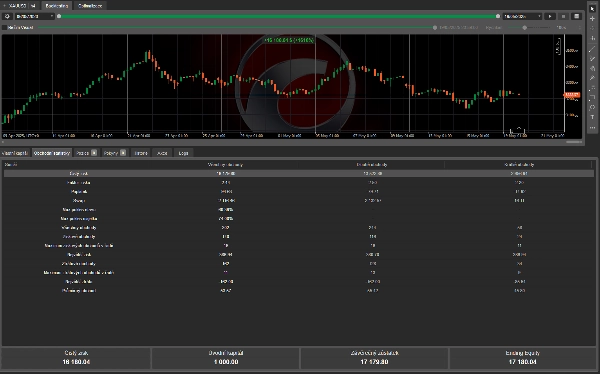Click the end handle of green backtest range
600x374 pixels.
click(x=497, y=16)
